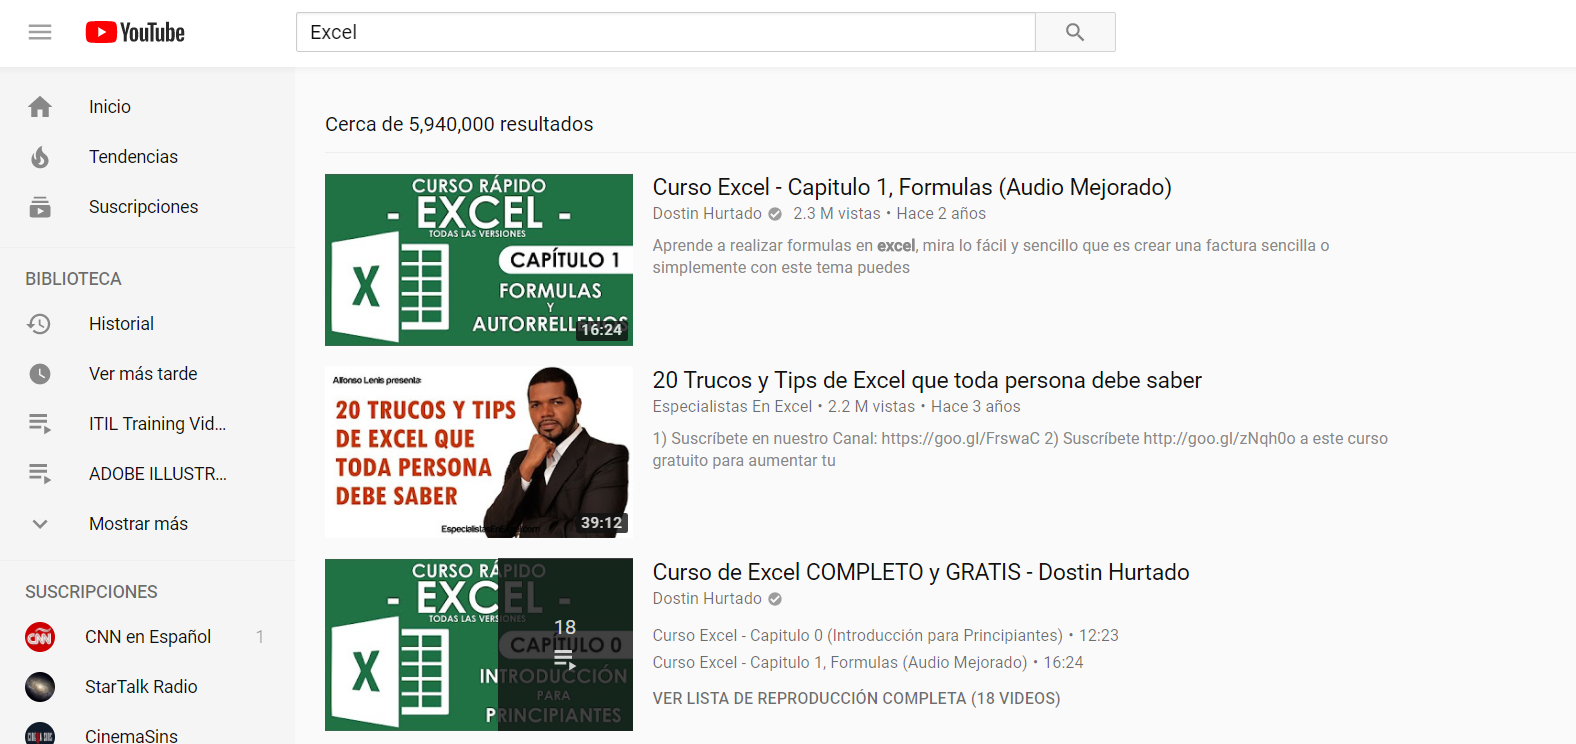Image resolution: width=1576 pixels, height=744 pixels.
Task: Open ITIL Training Vid... playlist
Action: pos(158,424)
